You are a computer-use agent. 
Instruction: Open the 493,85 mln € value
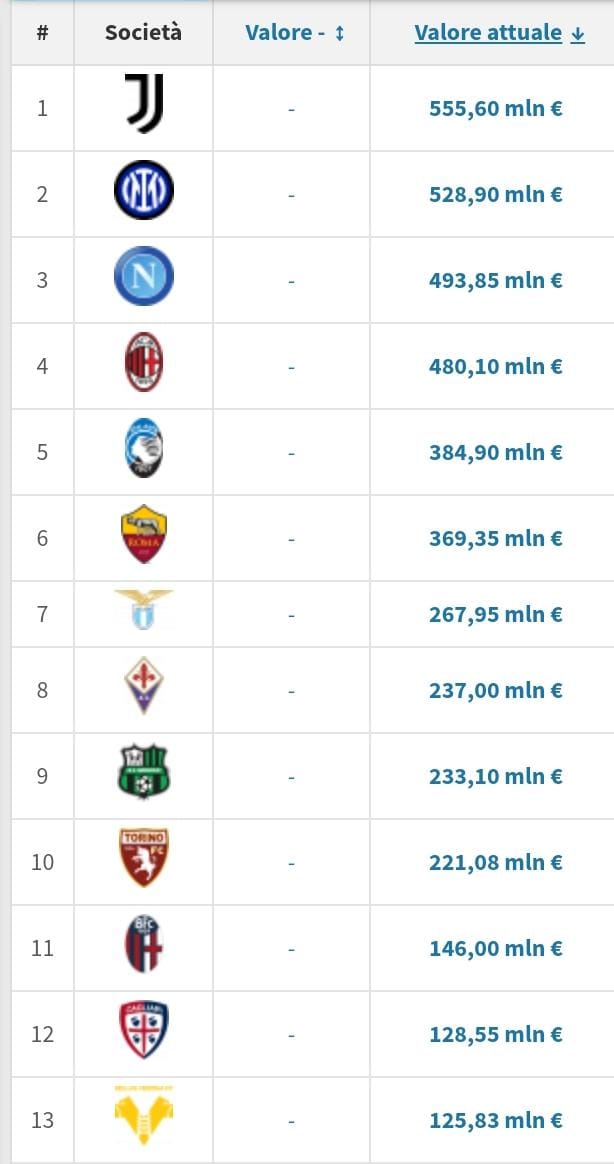click(495, 280)
